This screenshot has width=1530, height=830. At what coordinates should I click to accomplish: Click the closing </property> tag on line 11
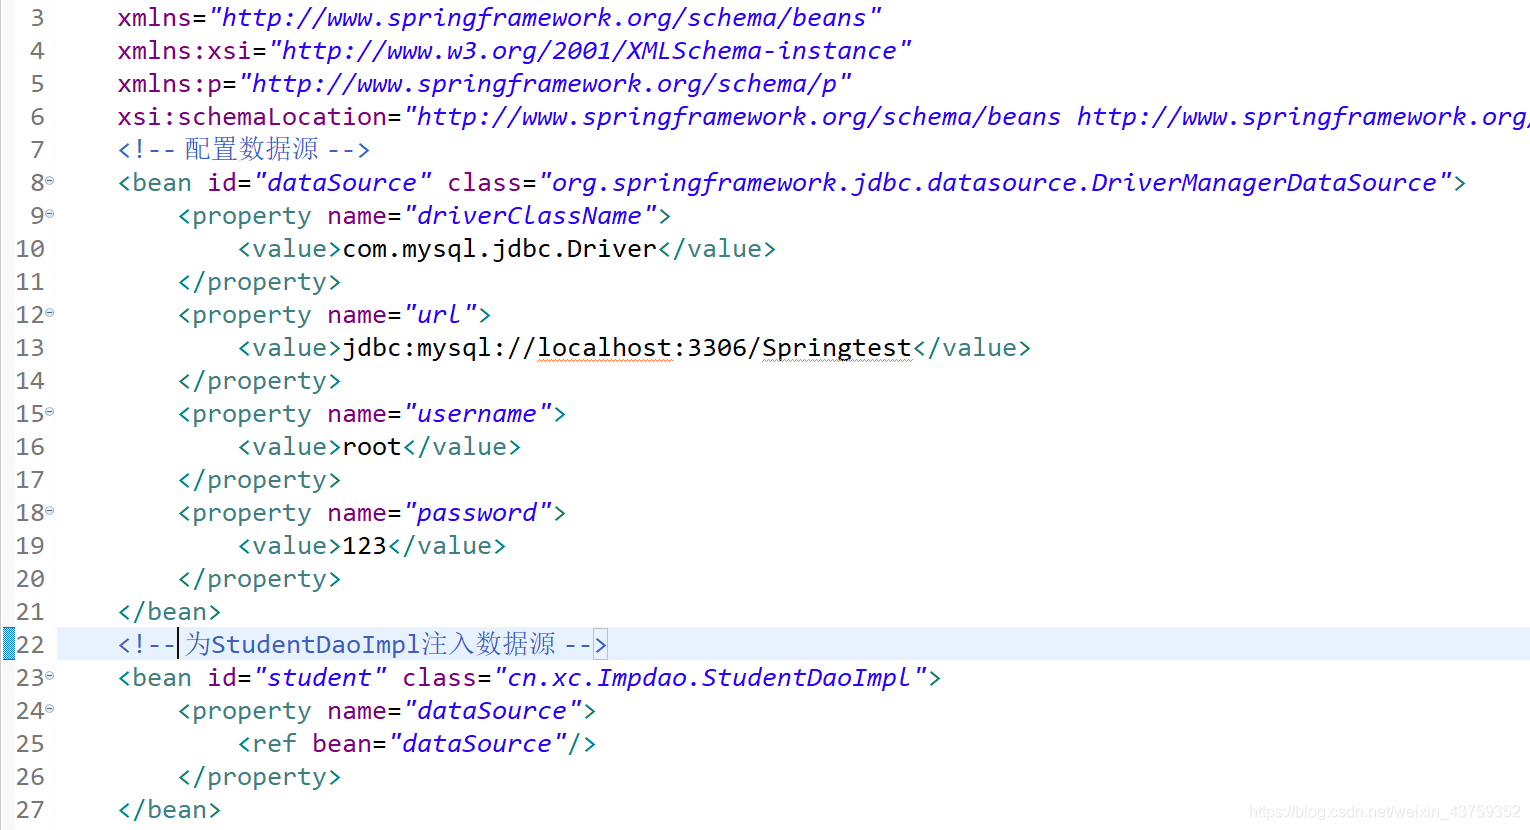pos(260,282)
